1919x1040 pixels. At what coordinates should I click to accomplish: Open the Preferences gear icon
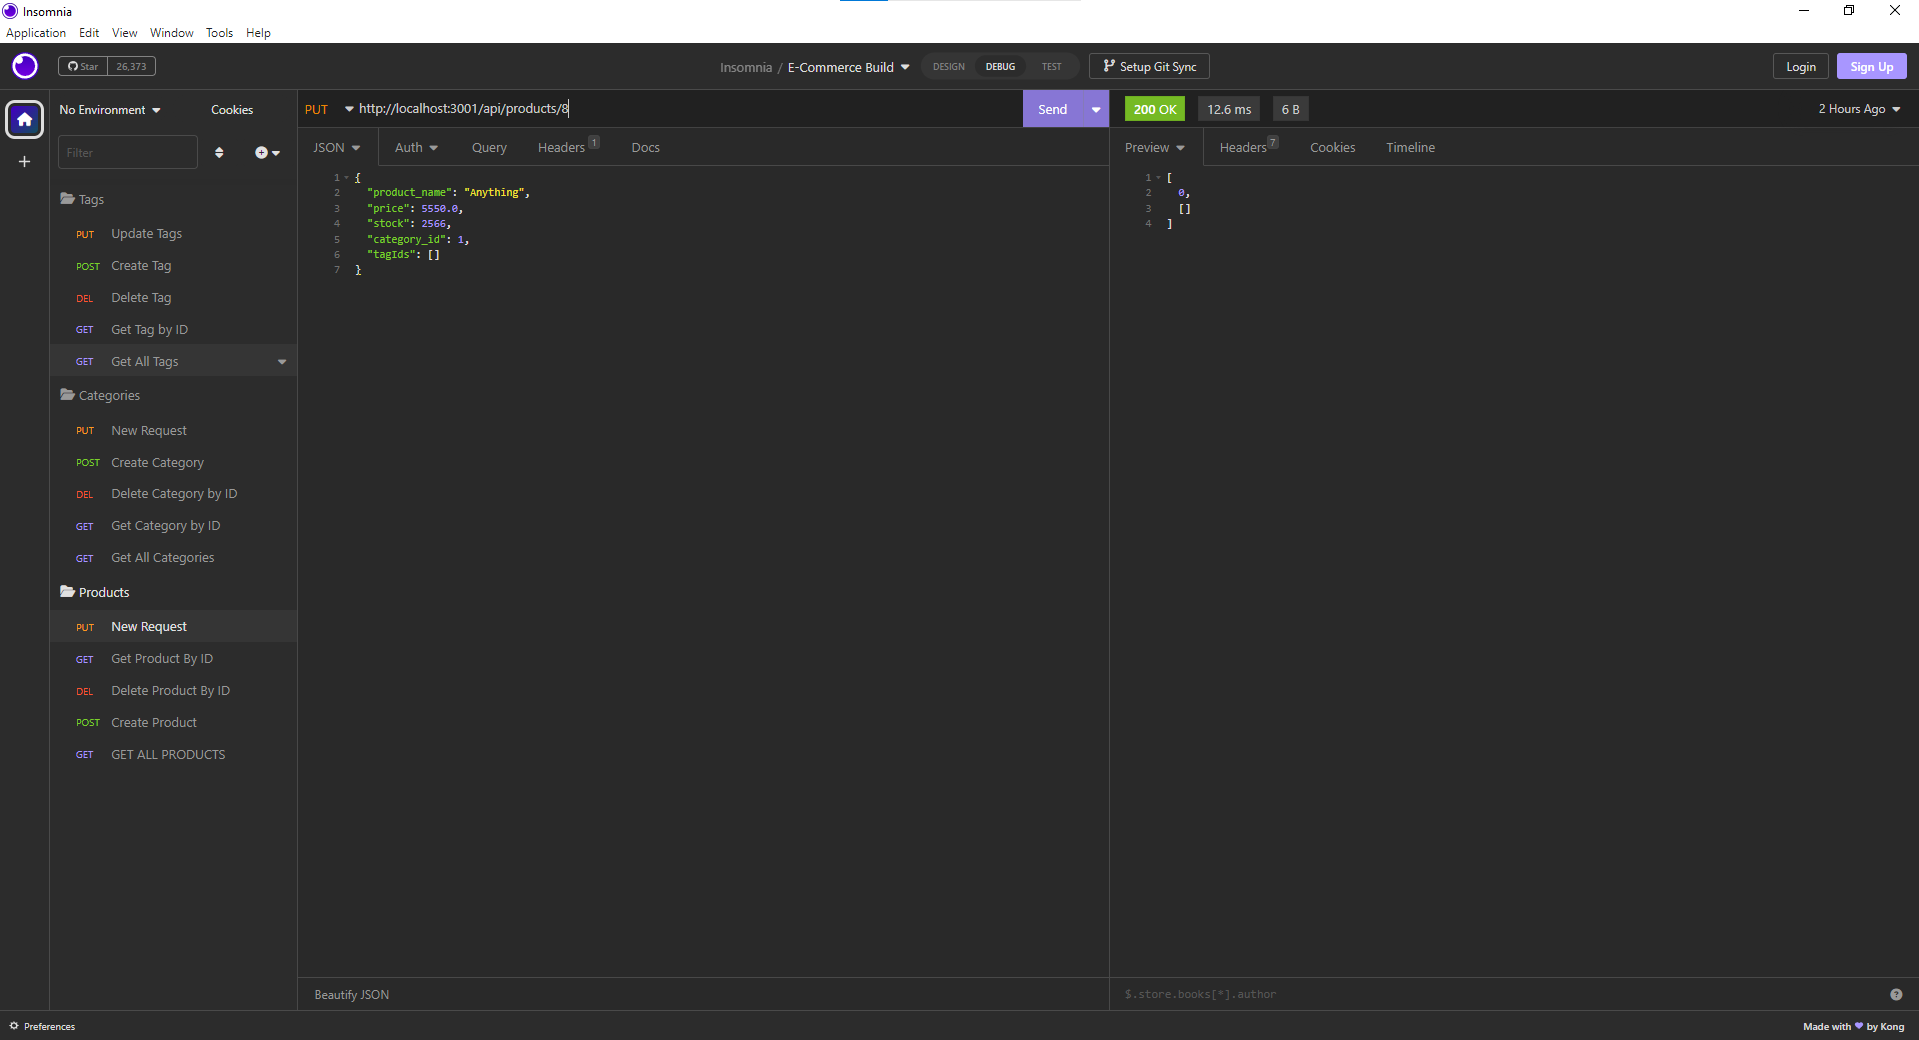[x=42, y=1026]
